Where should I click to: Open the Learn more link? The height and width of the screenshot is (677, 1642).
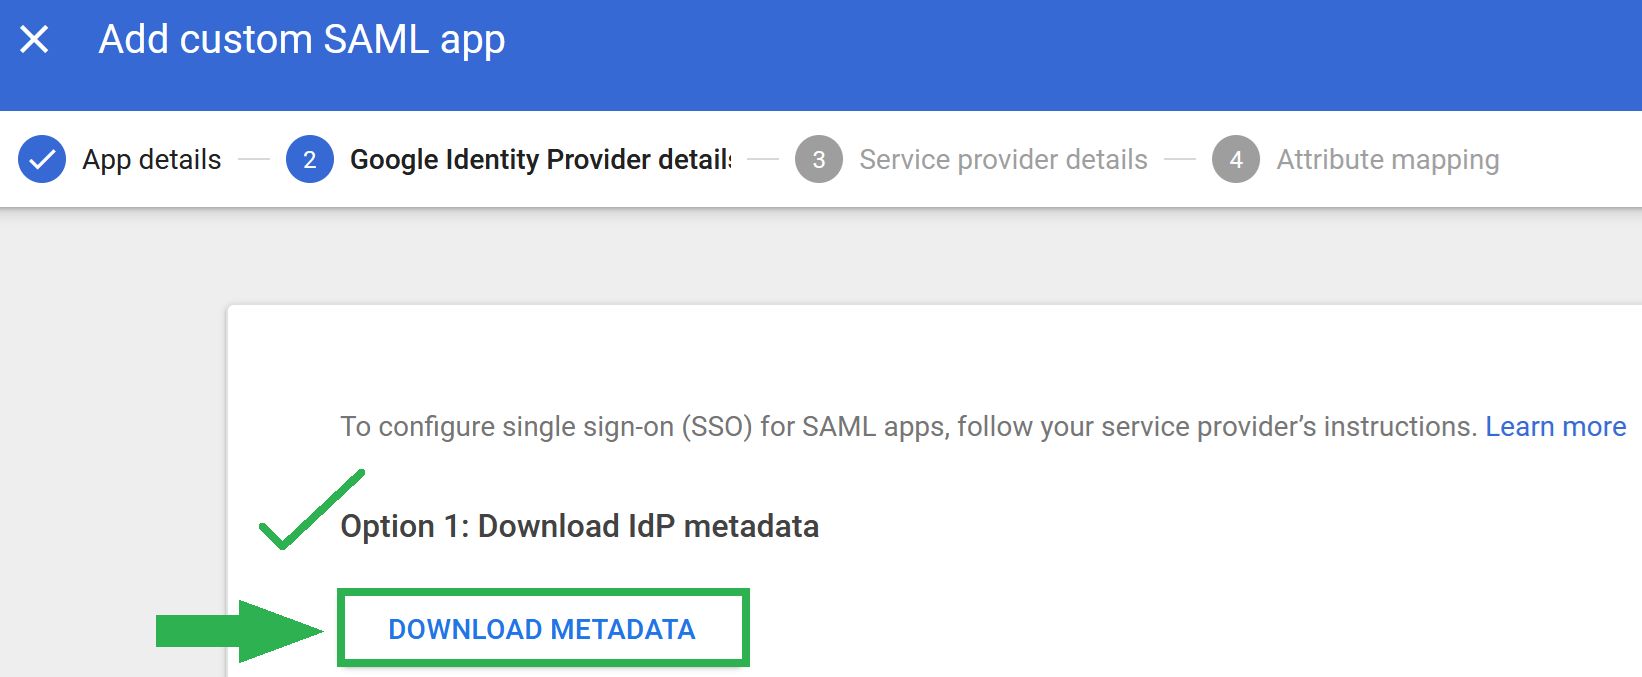tap(1556, 426)
